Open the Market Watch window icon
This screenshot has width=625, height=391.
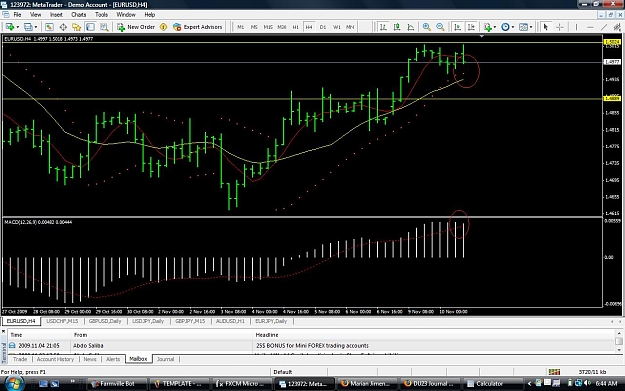[x=49, y=27]
